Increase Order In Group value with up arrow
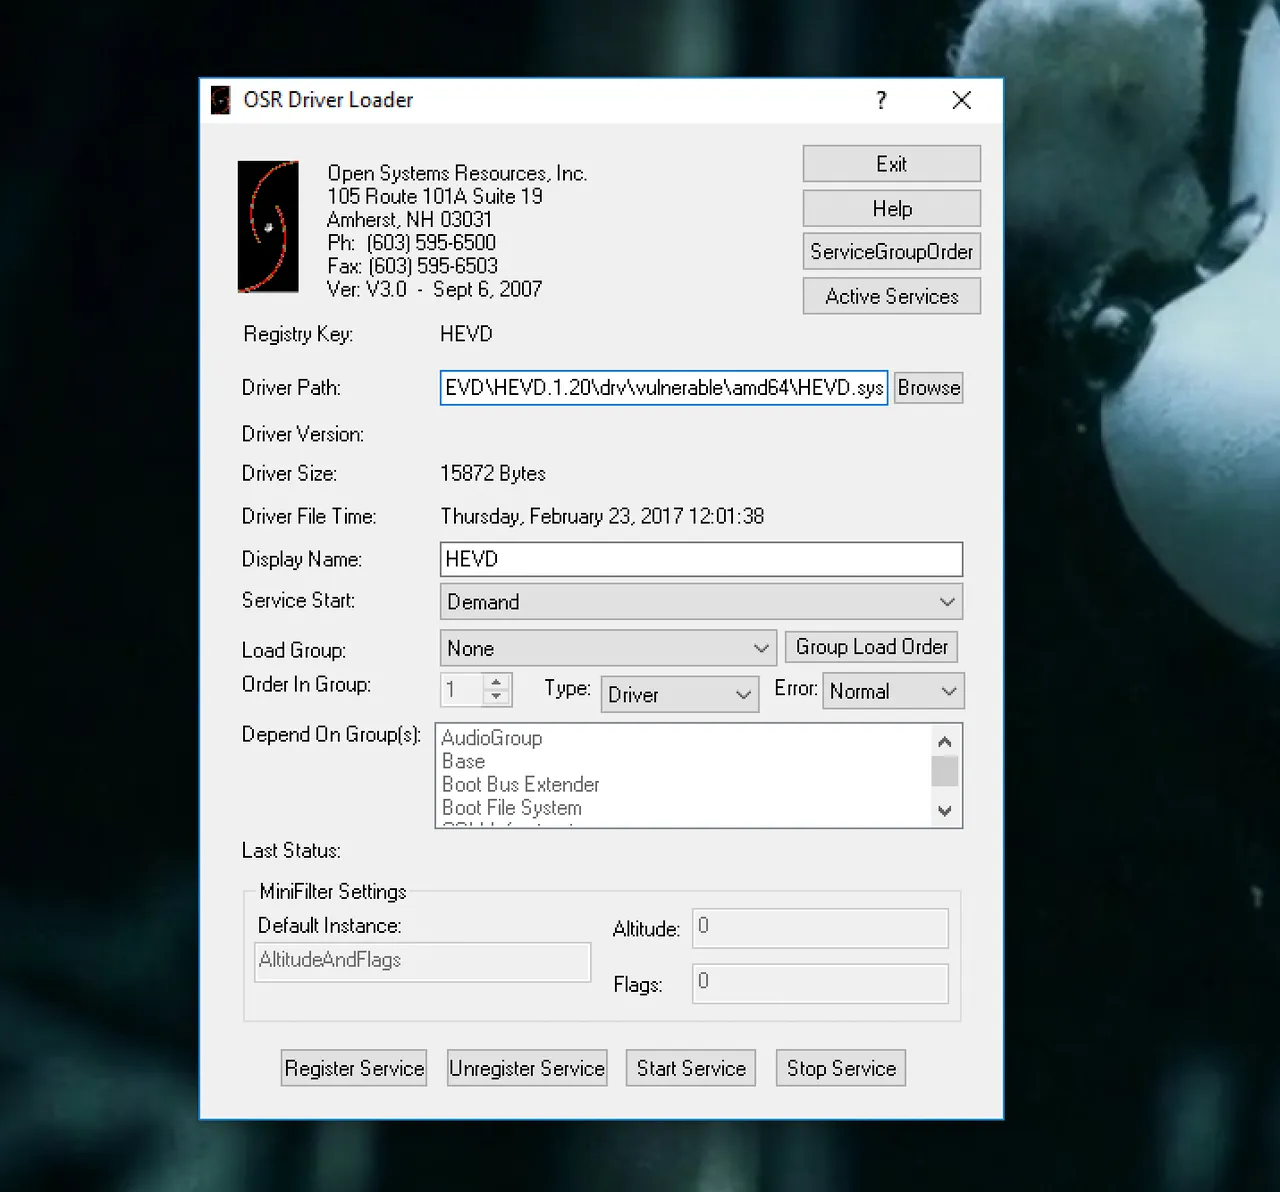This screenshot has height=1192, width=1280. [x=497, y=682]
